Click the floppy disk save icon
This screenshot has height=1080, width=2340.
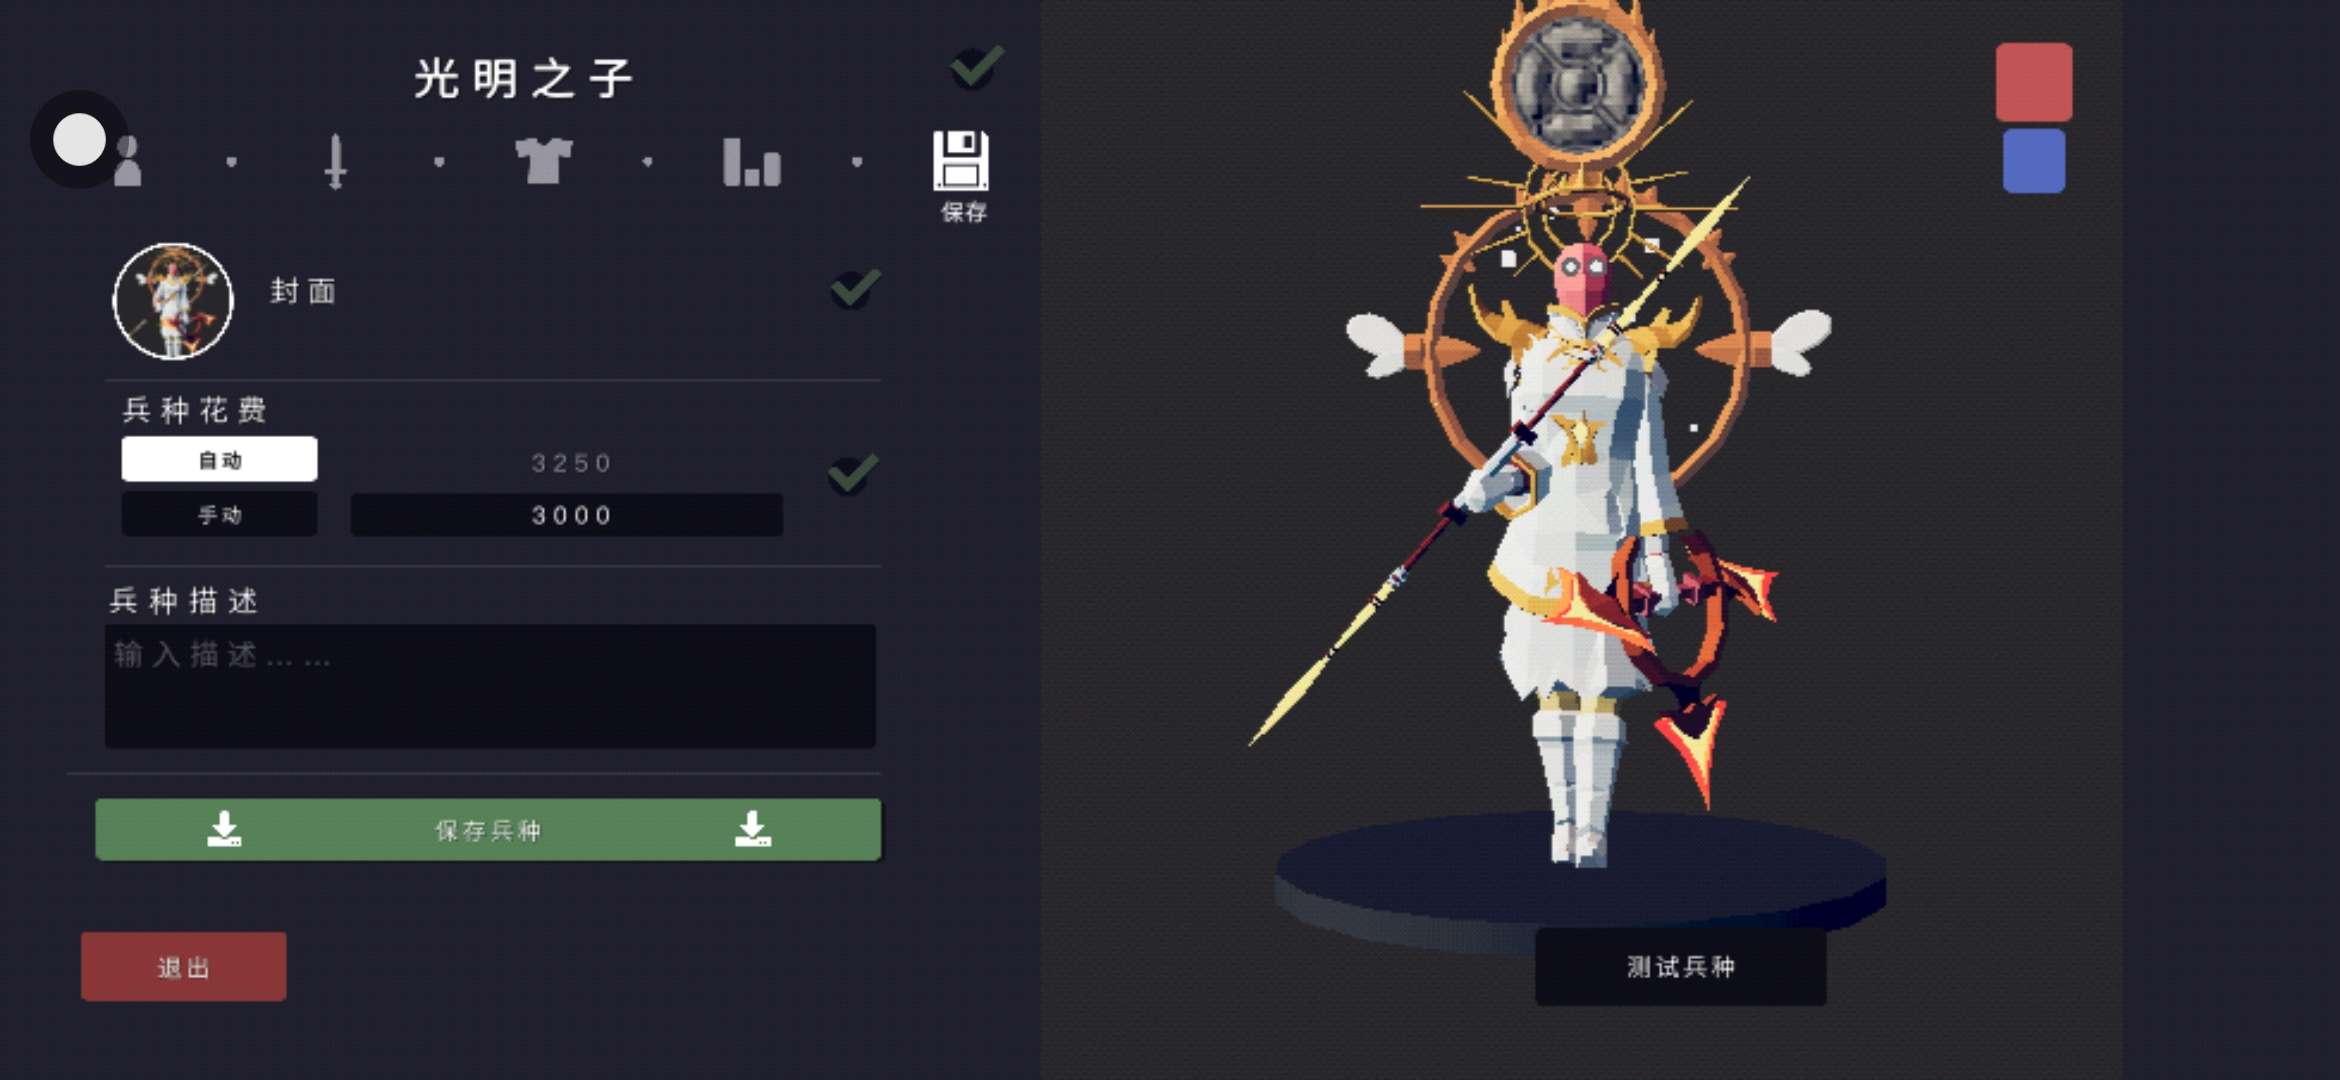pyautogui.click(x=961, y=160)
